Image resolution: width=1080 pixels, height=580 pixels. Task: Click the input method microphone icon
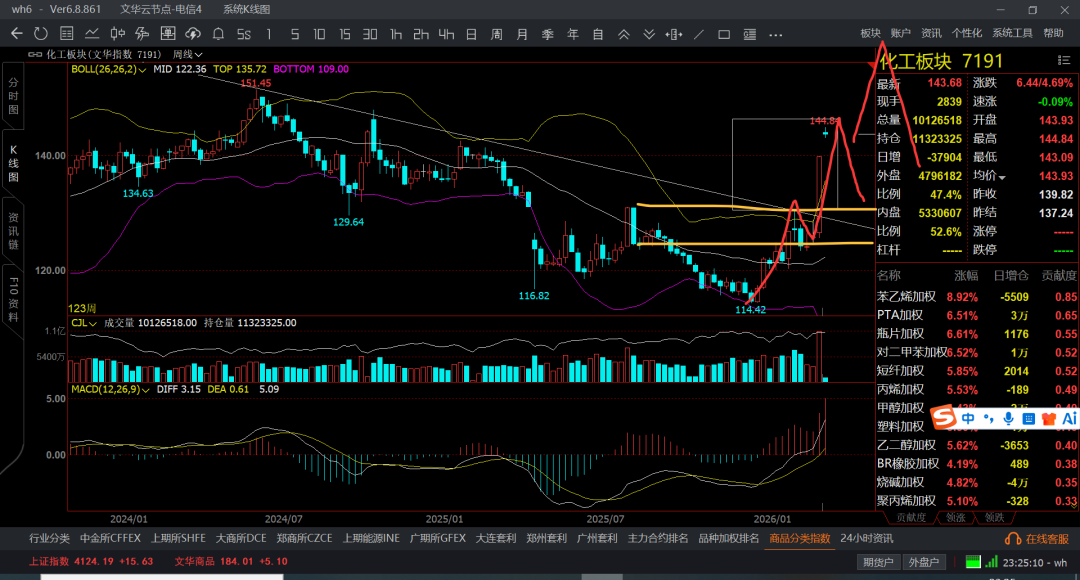coord(1009,418)
